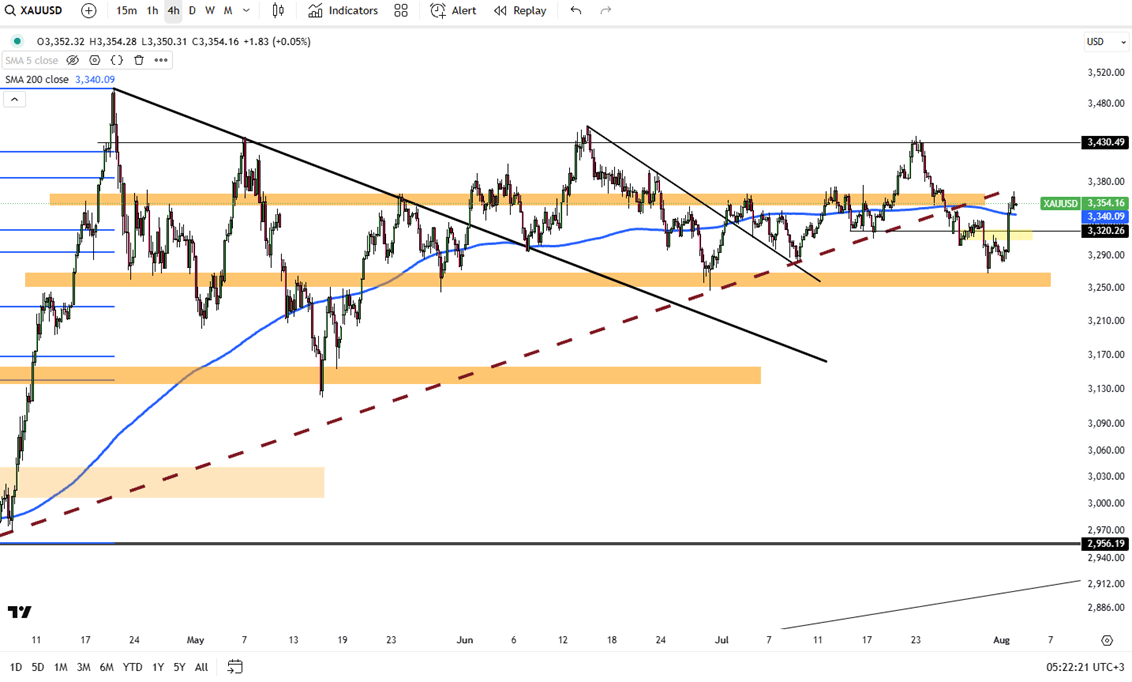Collapse the indicator legend with the arrow
The width and height of the screenshot is (1132, 682).
coord(14,99)
